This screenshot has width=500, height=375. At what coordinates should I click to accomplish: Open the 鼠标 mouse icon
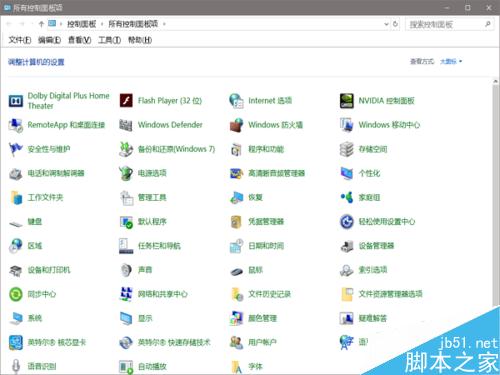pos(236,271)
